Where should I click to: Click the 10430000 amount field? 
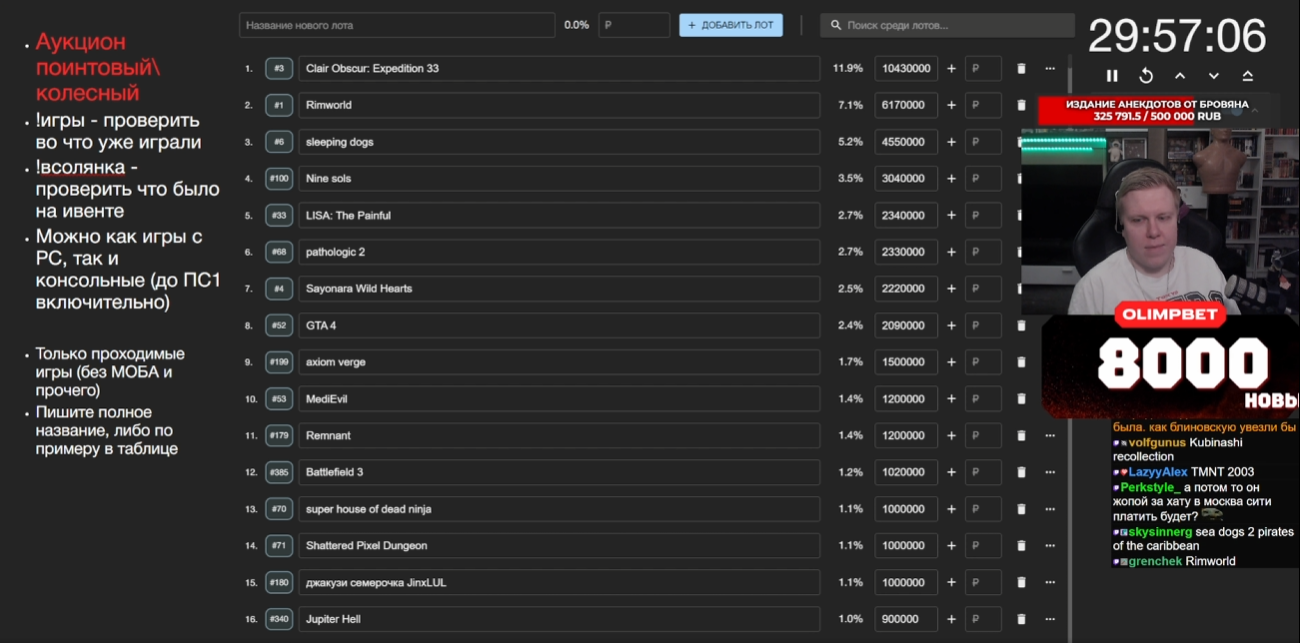(906, 69)
